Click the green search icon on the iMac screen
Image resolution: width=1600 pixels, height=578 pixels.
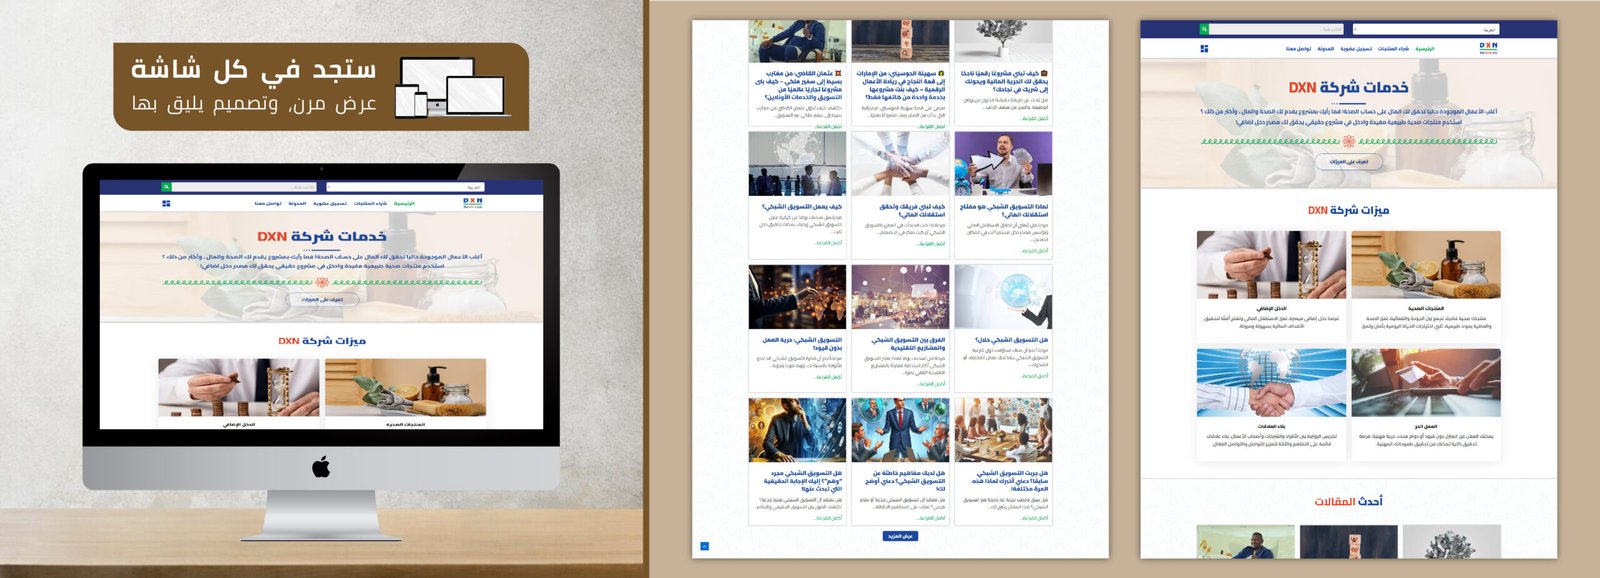click(166, 187)
